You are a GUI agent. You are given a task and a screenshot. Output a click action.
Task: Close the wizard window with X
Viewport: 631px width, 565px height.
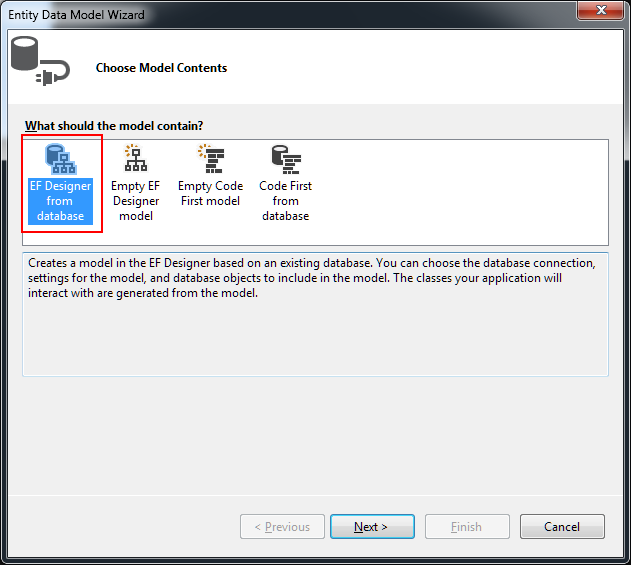(600, 10)
